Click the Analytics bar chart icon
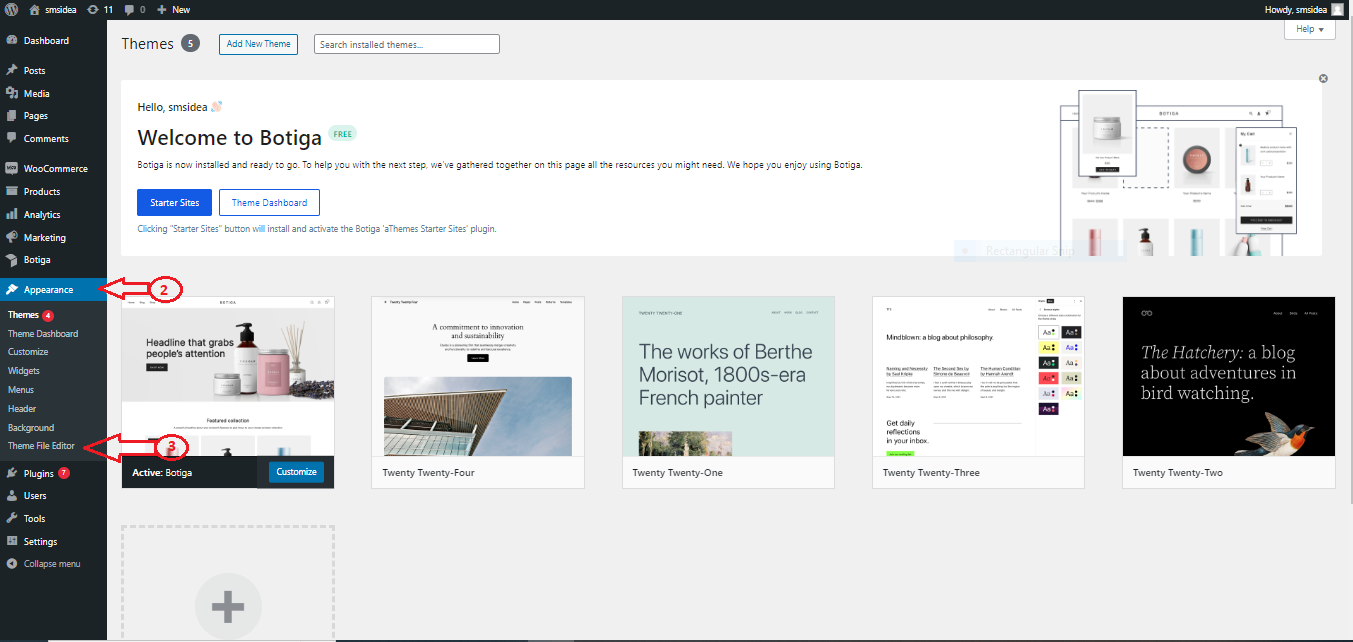 [11, 214]
